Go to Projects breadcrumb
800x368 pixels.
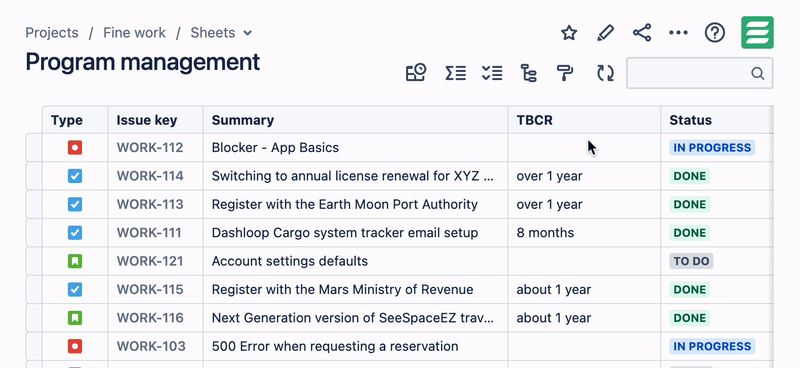click(52, 33)
